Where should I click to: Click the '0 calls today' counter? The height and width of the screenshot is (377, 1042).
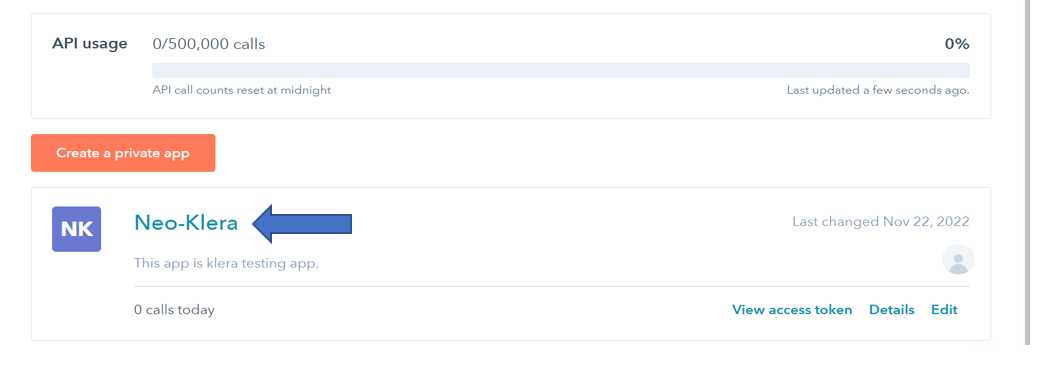[174, 310]
